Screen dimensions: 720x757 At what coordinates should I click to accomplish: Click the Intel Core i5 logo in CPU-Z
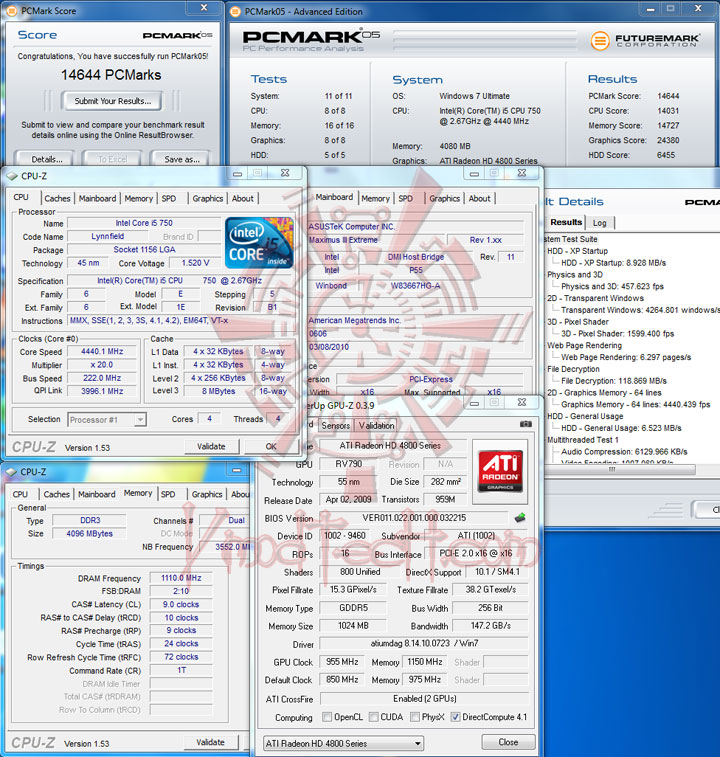click(x=259, y=243)
